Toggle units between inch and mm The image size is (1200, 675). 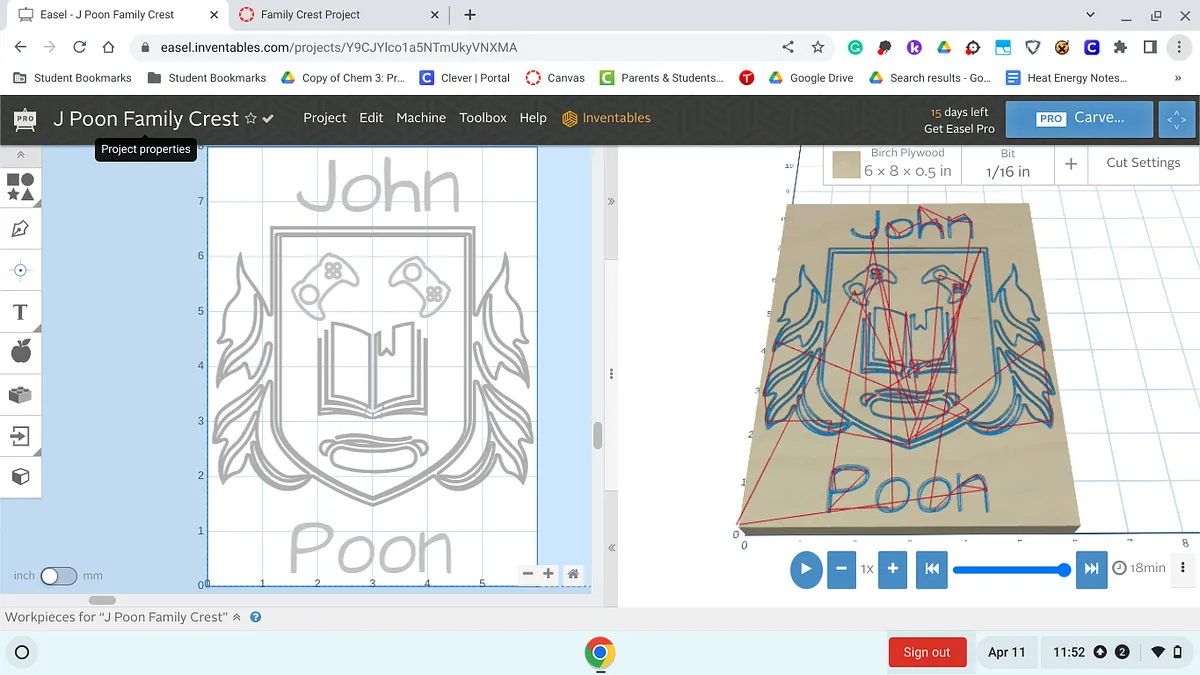tap(58, 576)
